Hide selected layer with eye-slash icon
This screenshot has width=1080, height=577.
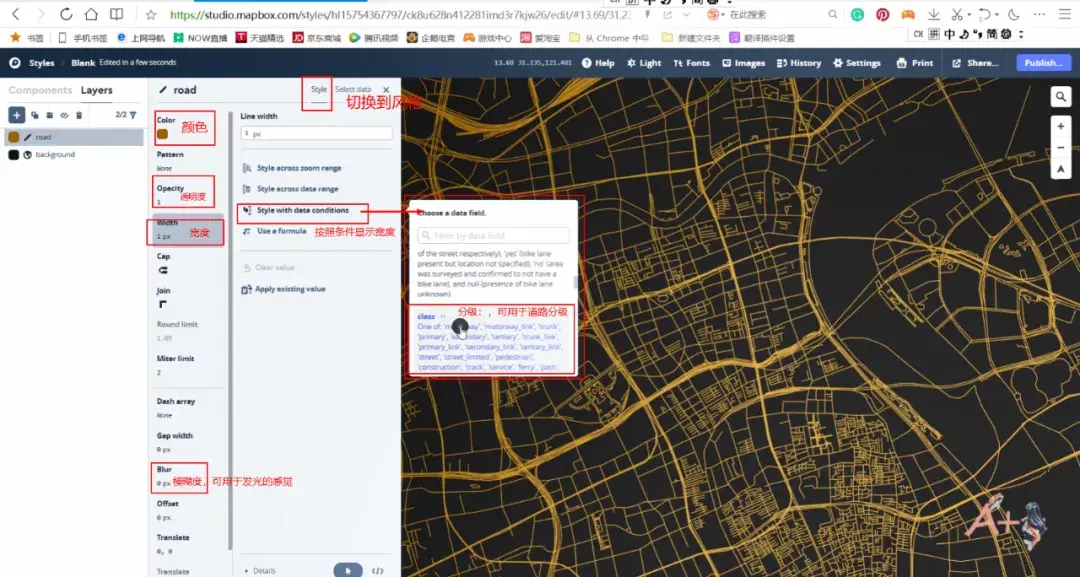64,115
